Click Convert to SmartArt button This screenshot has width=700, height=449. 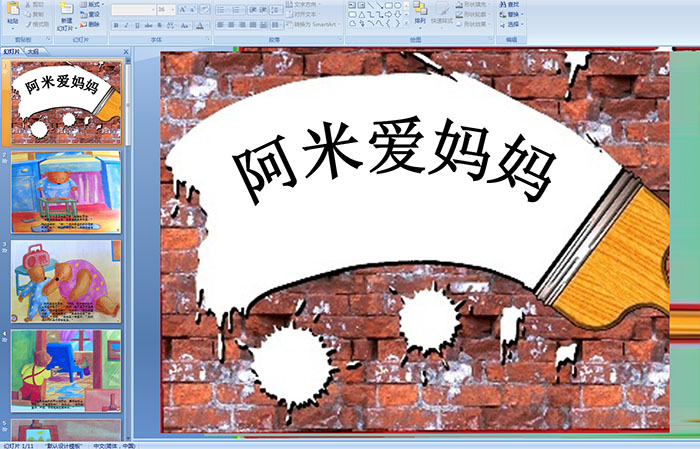point(313,24)
